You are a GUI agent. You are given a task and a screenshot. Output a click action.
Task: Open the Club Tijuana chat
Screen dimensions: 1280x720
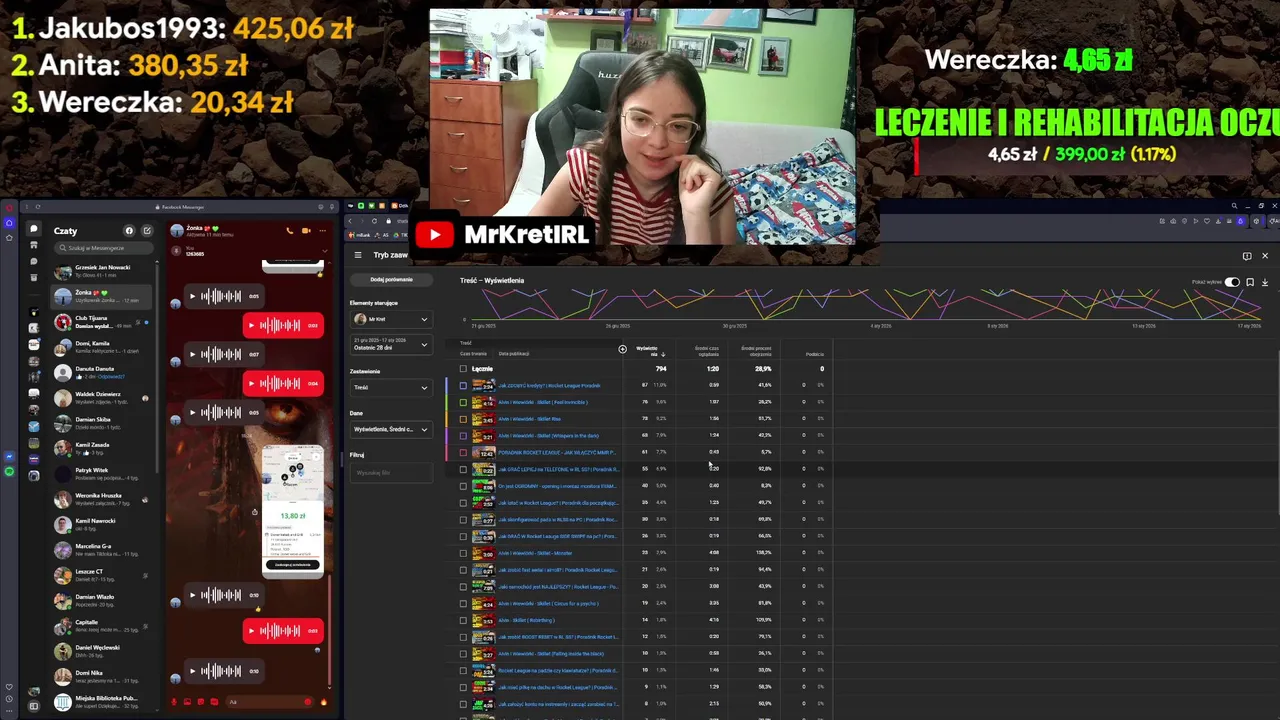(102, 322)
